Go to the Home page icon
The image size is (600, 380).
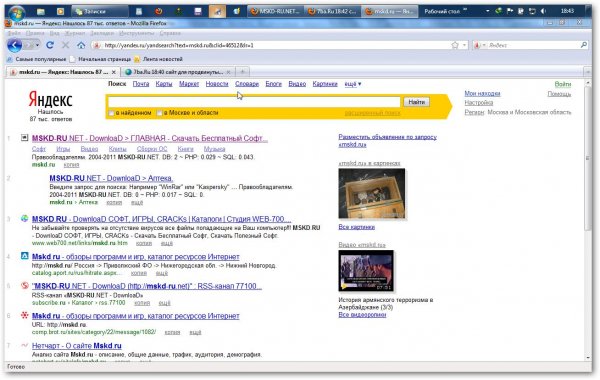point(81,45)
